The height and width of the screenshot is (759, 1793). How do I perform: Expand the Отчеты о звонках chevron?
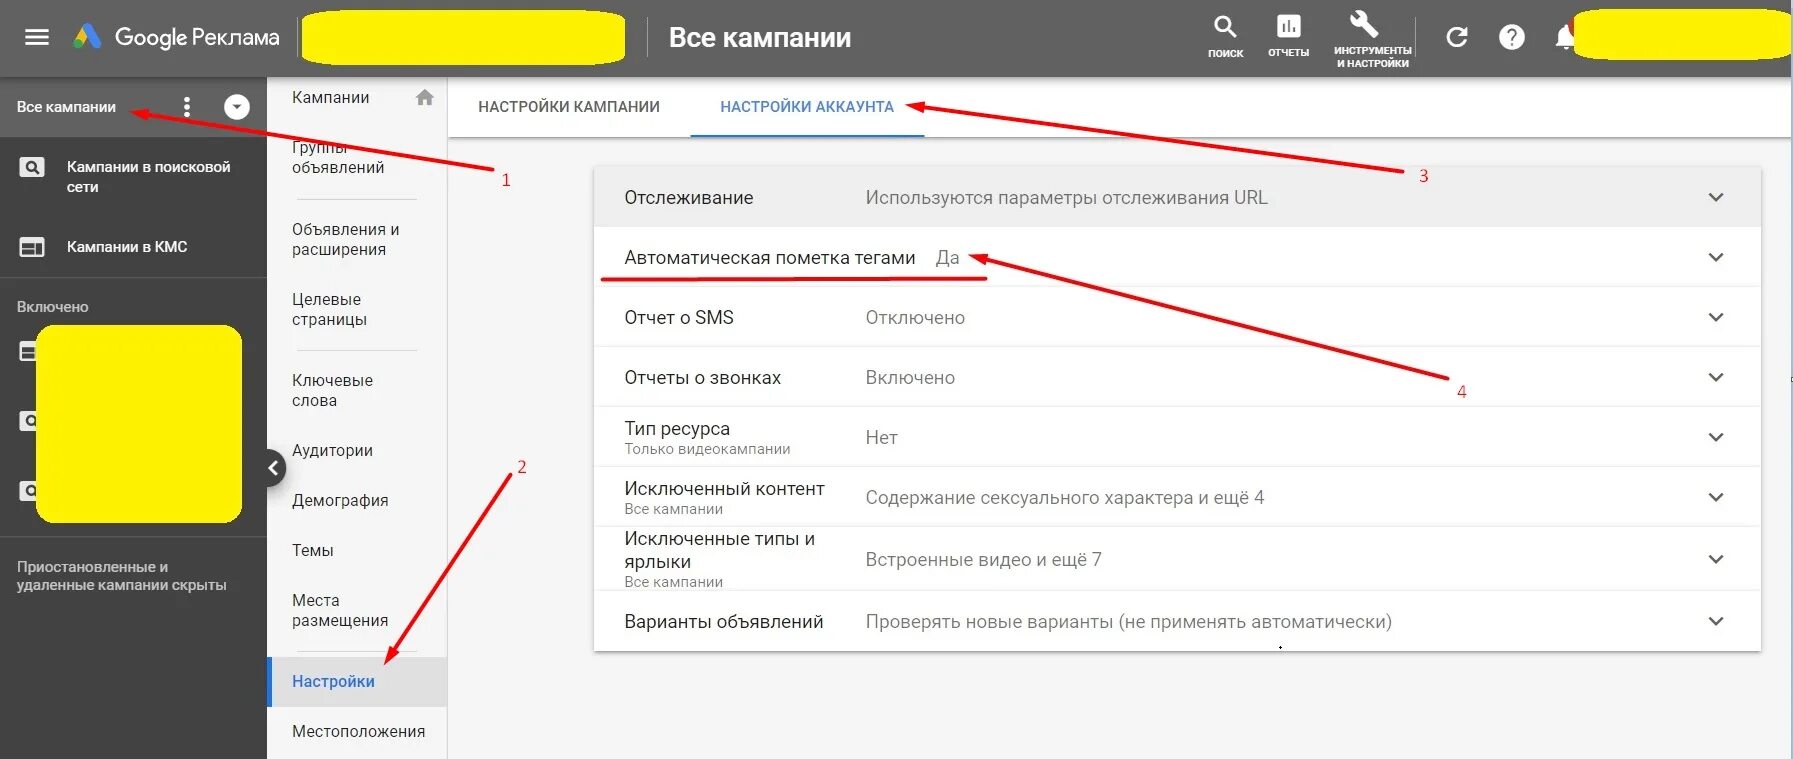coord(1716,377)
